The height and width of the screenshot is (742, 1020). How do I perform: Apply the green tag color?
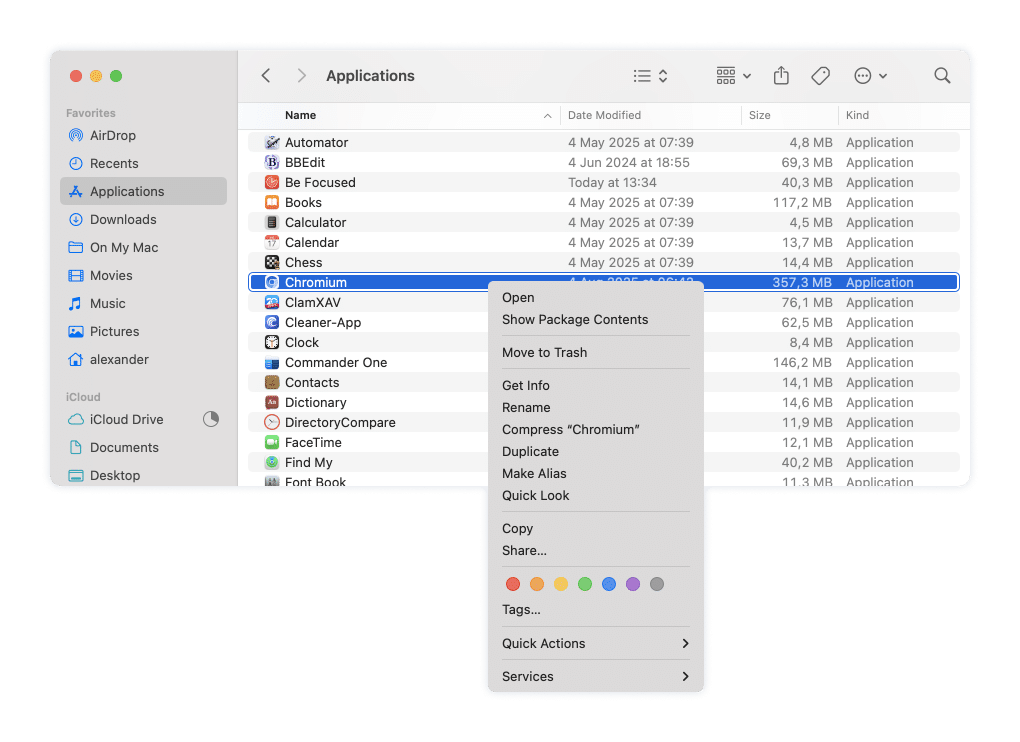(x=585, y=584)
